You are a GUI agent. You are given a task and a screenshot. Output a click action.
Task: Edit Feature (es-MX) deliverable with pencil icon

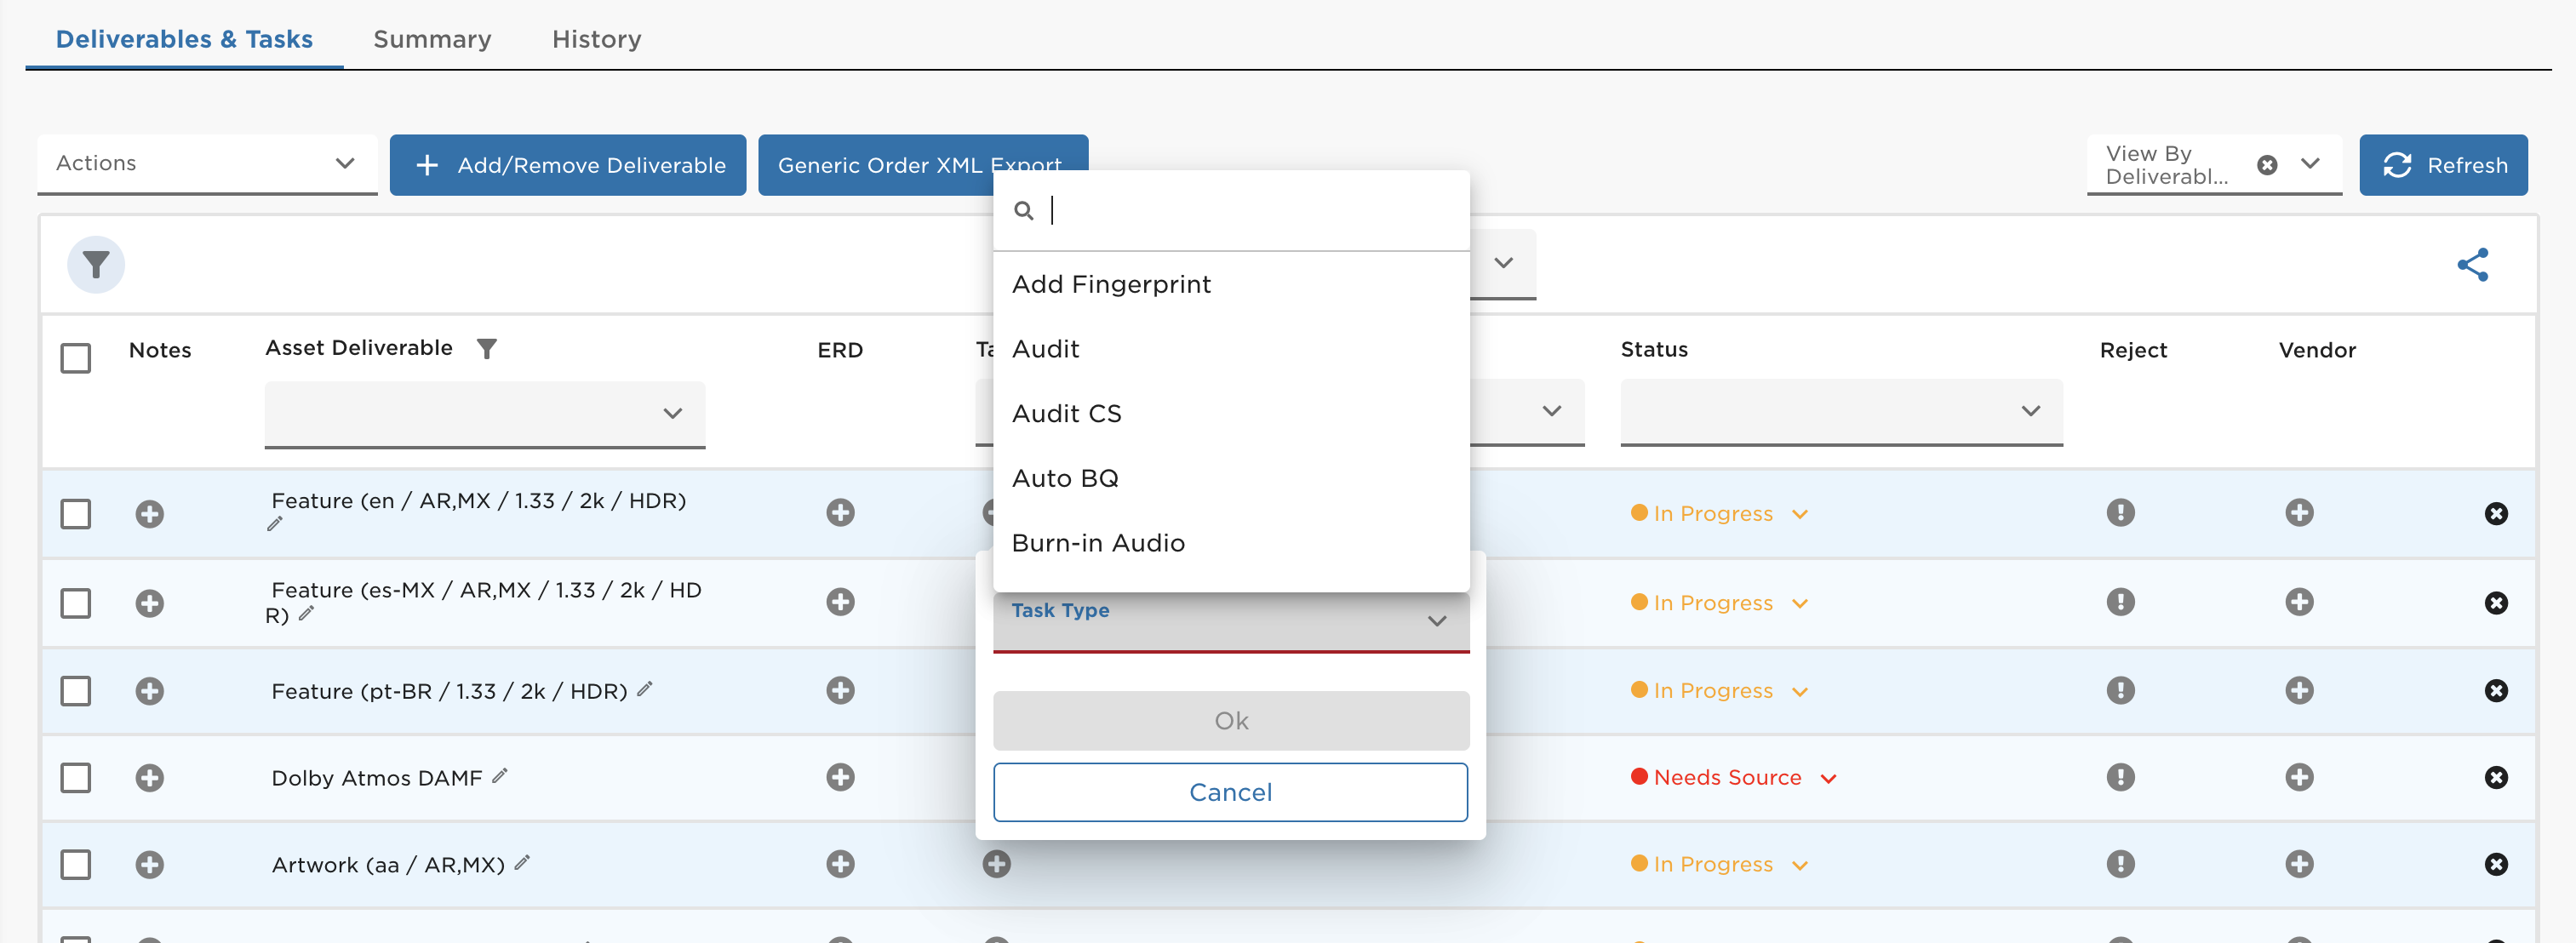[x=307, y=614]
